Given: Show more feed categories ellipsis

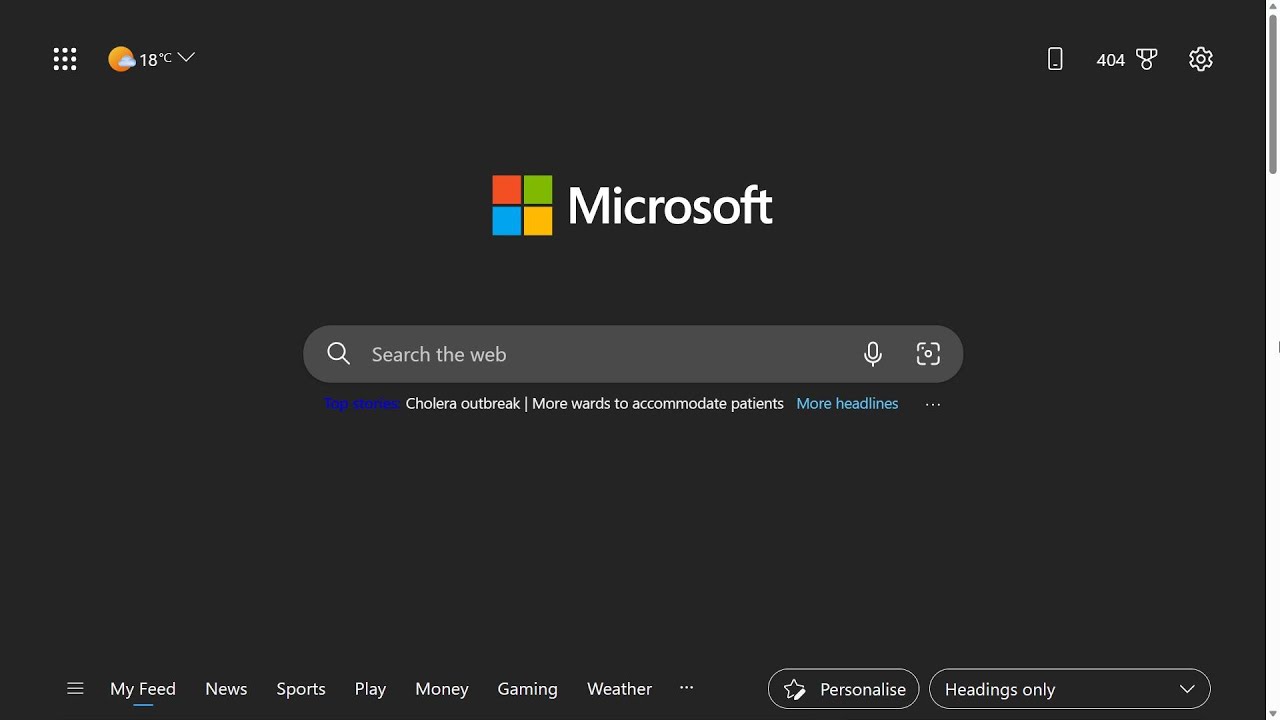Looking at the screenshot, I should pos(686,688).
